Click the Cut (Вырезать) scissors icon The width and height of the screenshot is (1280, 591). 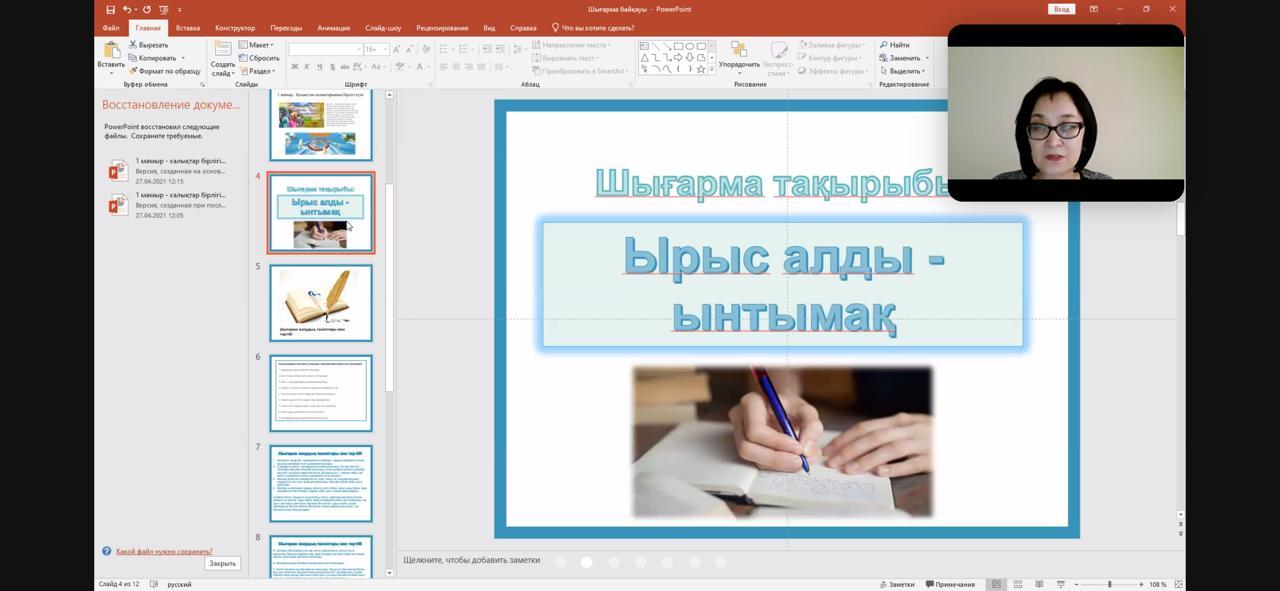134,45
